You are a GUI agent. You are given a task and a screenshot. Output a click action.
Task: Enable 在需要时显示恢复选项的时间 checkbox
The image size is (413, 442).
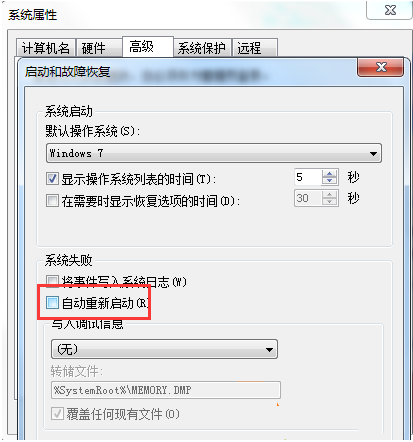[x=52, y=200]
